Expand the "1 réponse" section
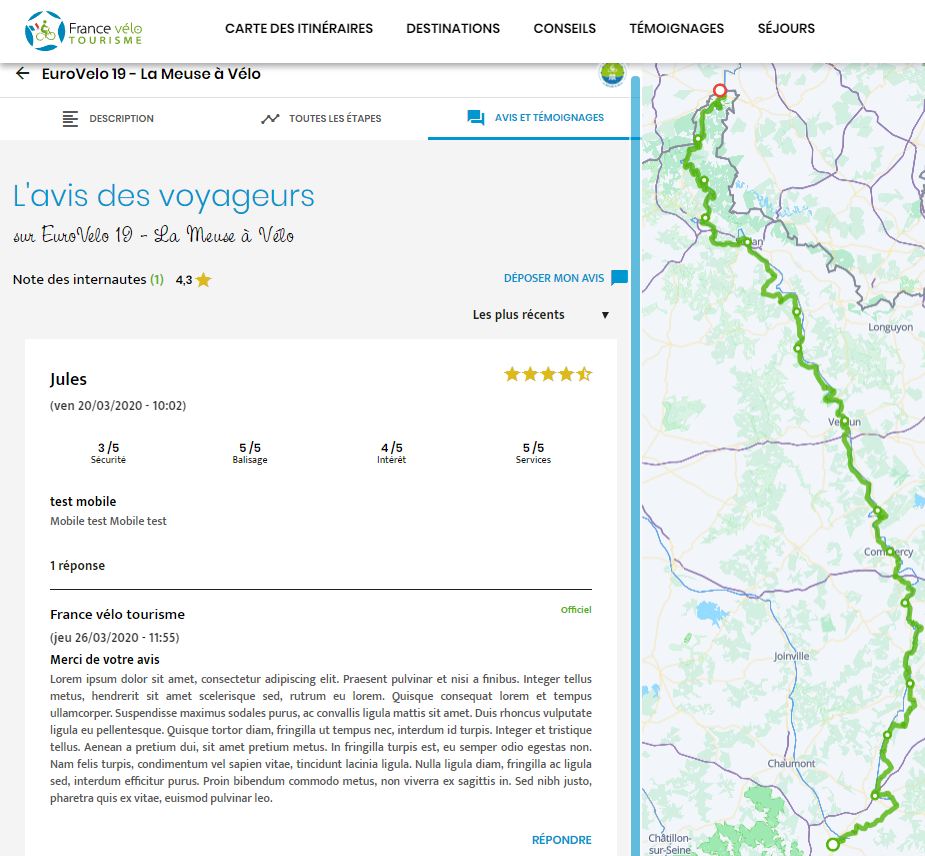 tap(78, 566)
